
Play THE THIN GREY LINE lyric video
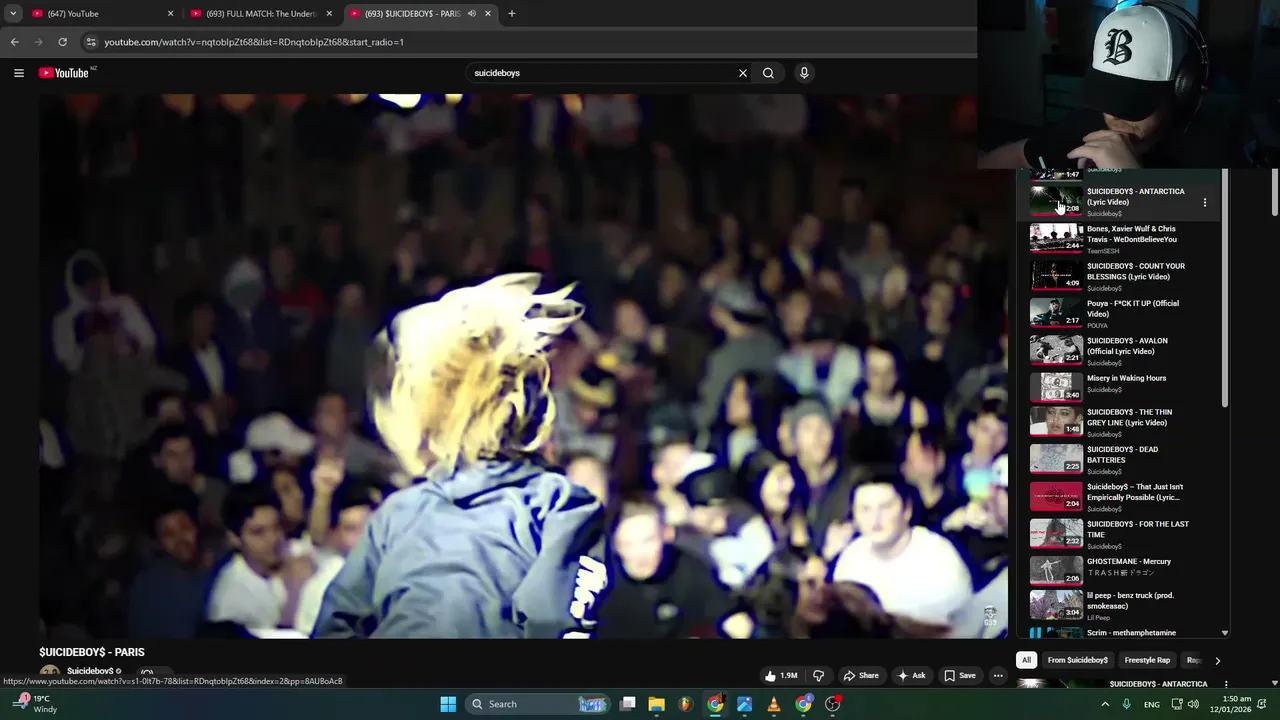tap(1117, 422)
